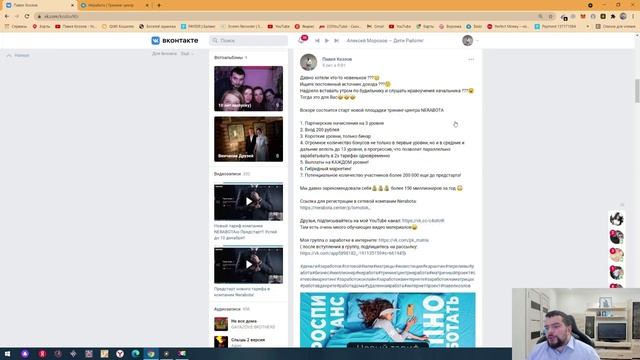Open the Gmail bookmark
The image size is (640, 360).
376,26
